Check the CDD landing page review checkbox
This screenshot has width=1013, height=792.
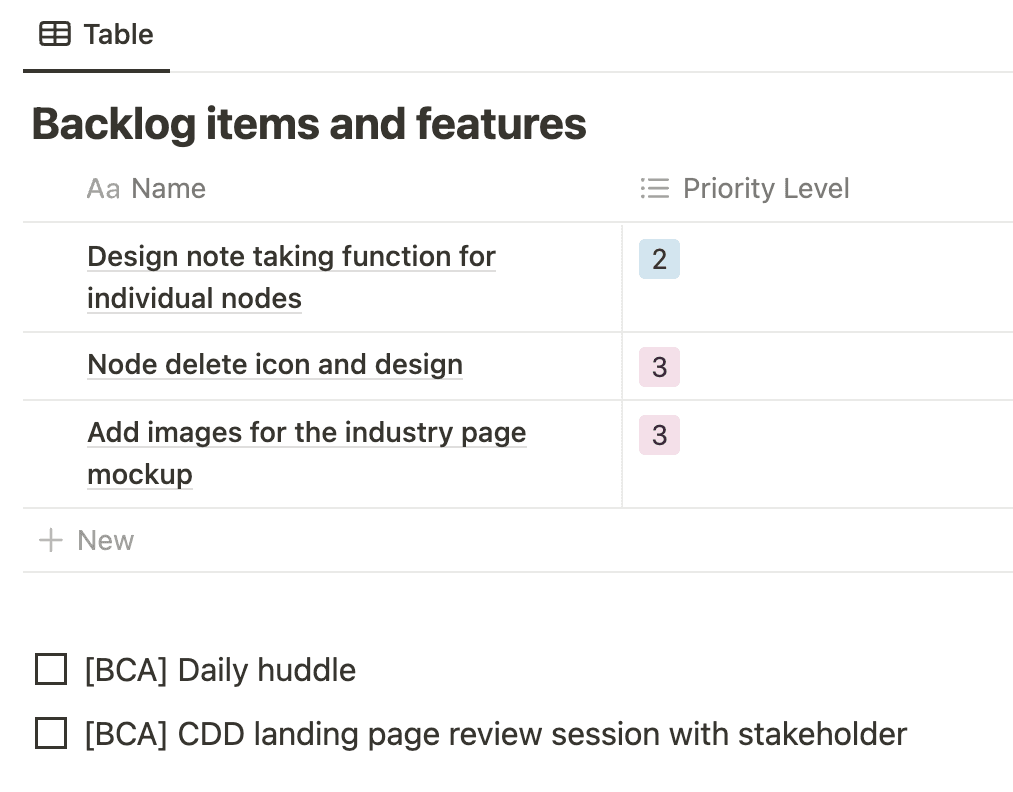click(51, 734)
